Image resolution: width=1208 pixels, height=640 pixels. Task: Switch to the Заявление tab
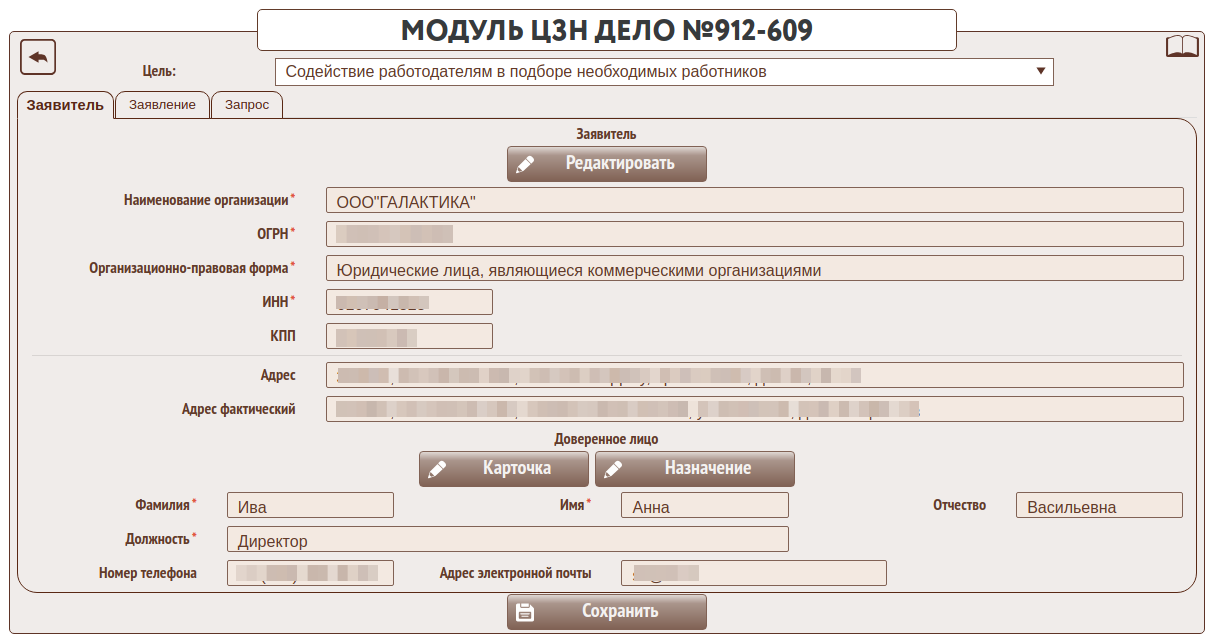(162, 105)
